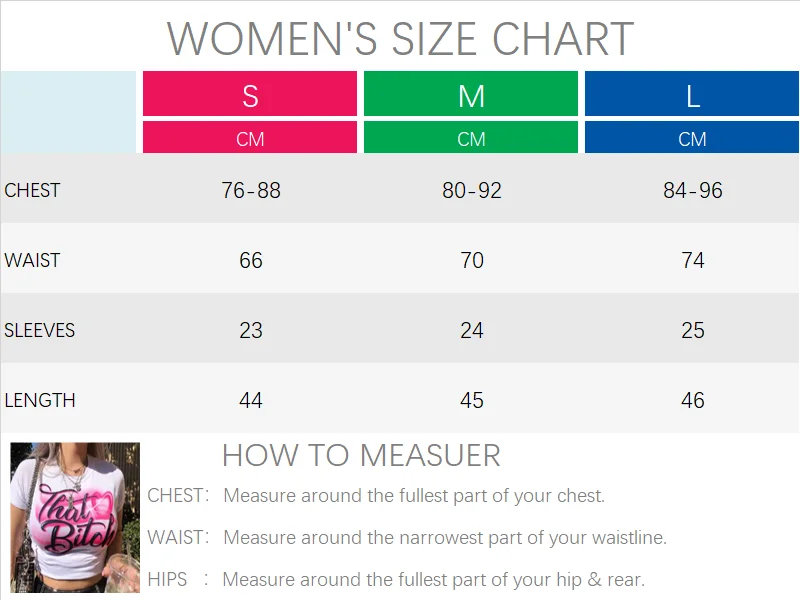
Task: Select the SLEEVES row label
Action: 40,330
